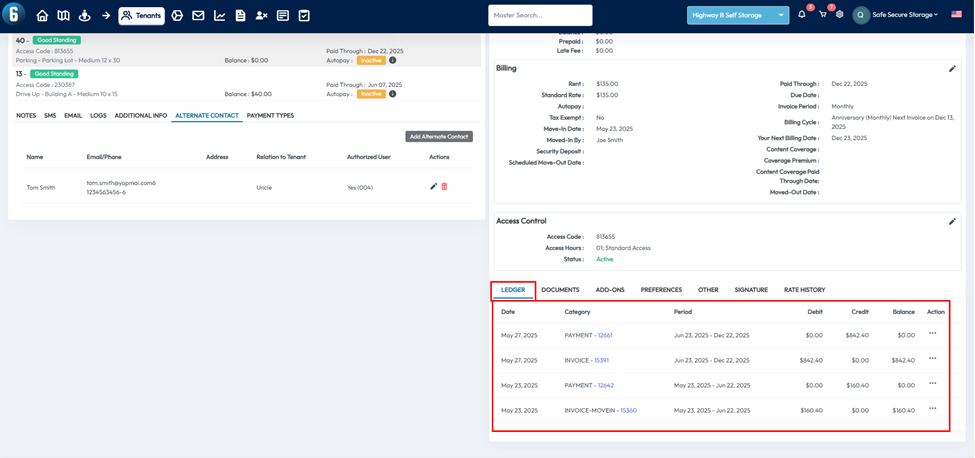The width and height of the screenshot is (975, 458).
Task: Click the Billing section edit pencil
Action: [x=952, y=69]
